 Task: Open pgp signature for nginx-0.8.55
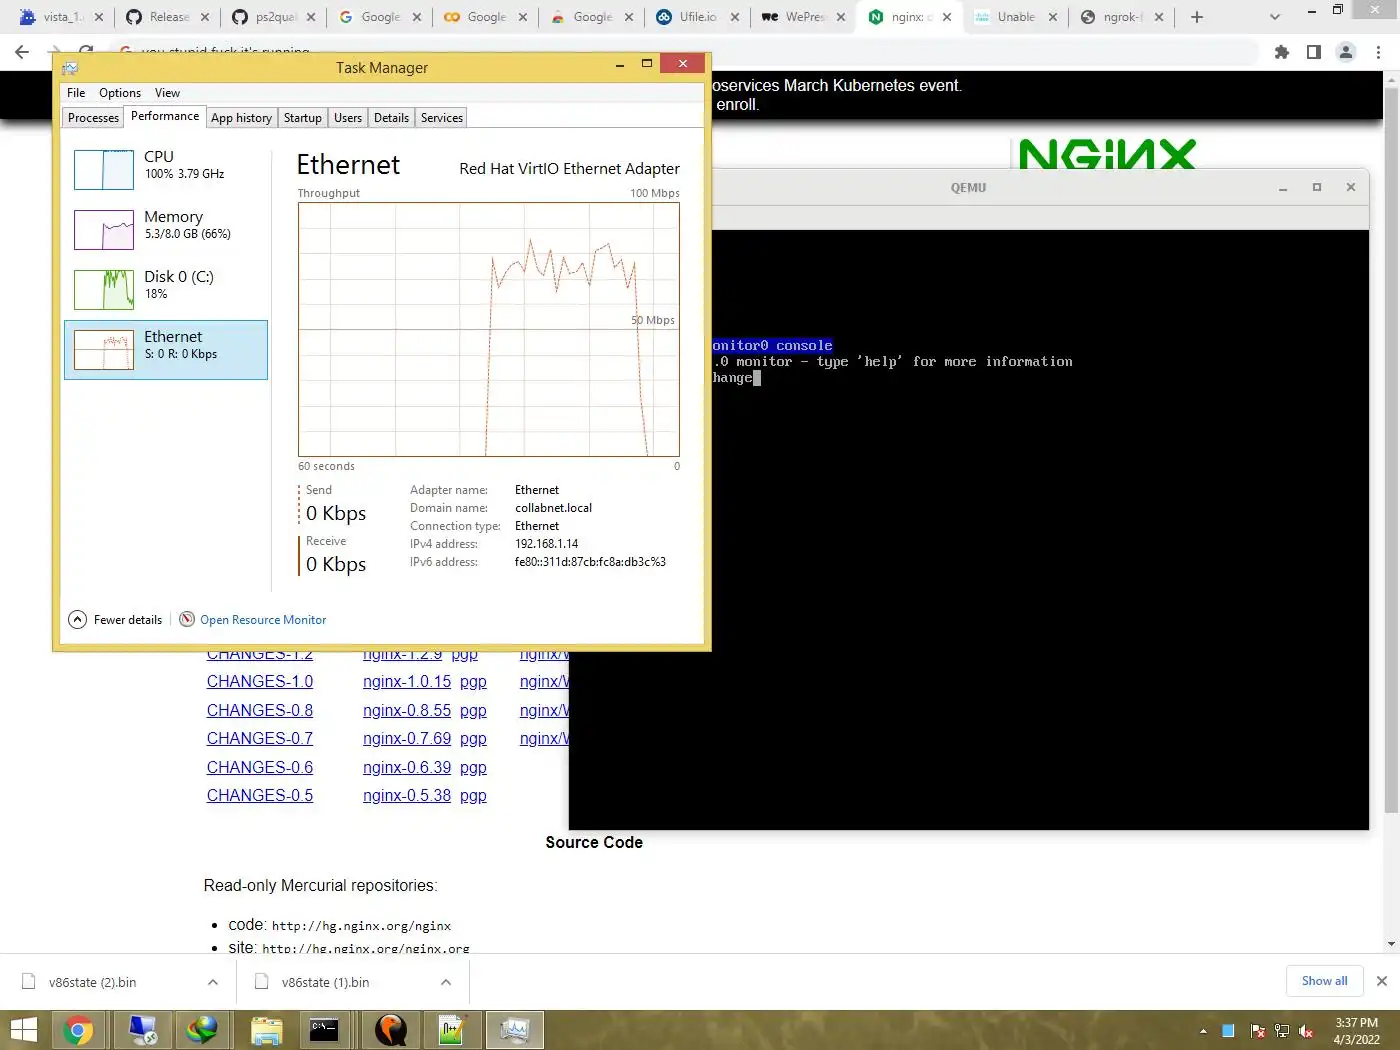tap(473, 712)
